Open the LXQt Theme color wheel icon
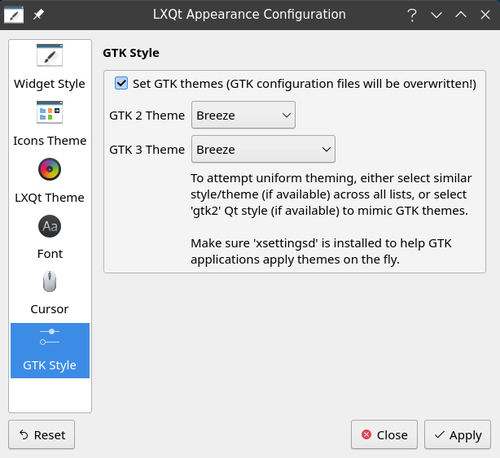The height and width of the screenshot is (458, 500). point(50,169)
